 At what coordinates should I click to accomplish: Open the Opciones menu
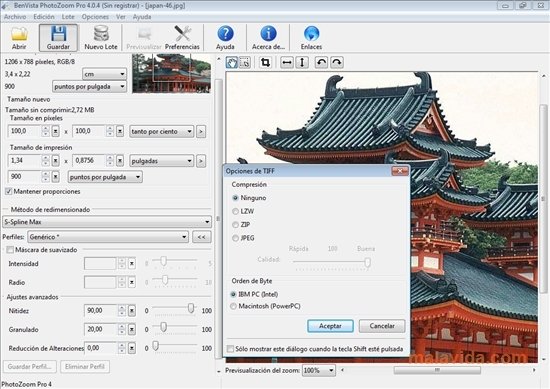pos(95,17)
